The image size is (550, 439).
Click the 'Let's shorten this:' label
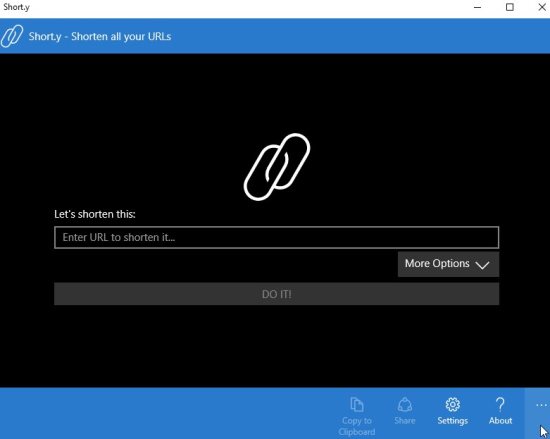point(95,214)
